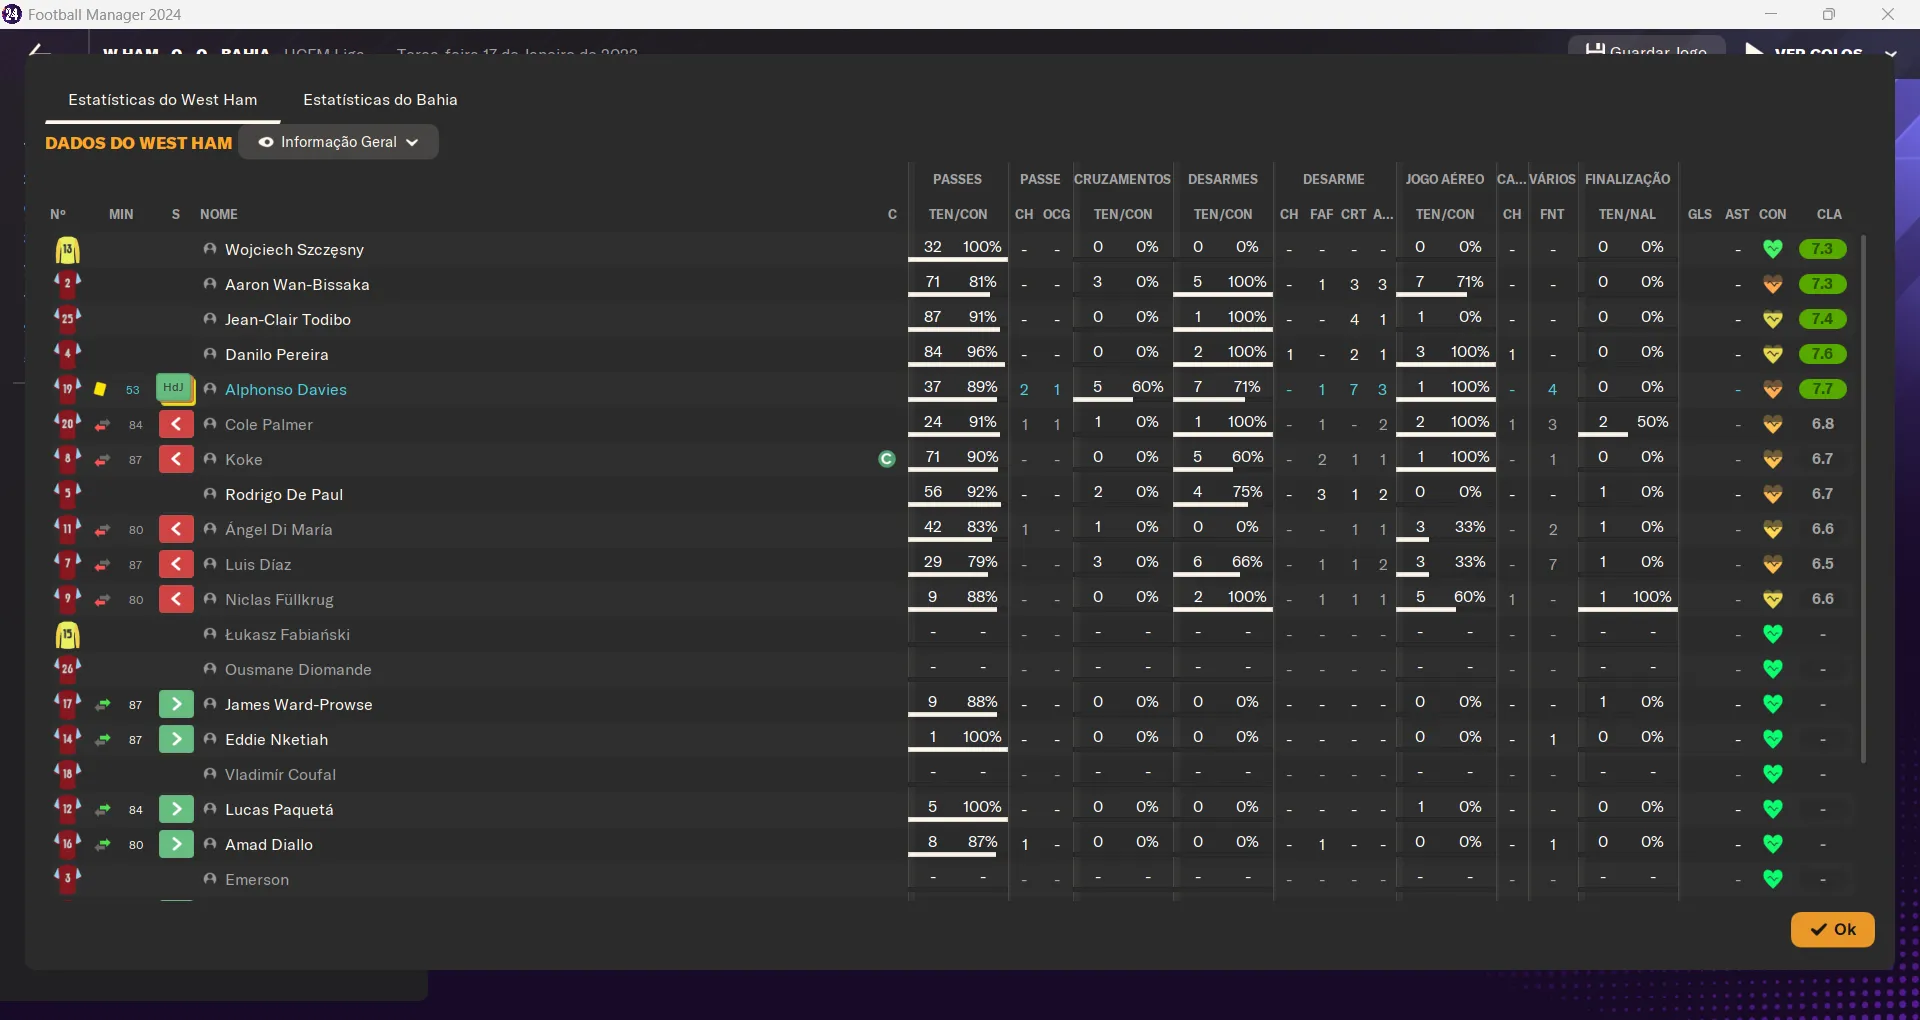This screenshot has width=1920, height=1020.
Task: Click Guardar Jogo save button
Action: tap(1646, 48)
